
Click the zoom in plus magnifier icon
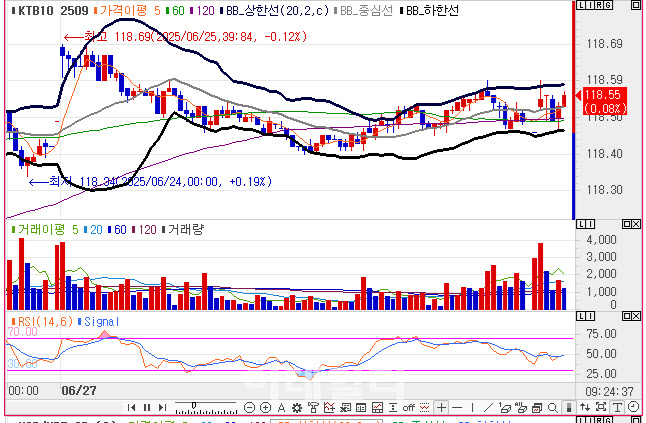(265, 407)
